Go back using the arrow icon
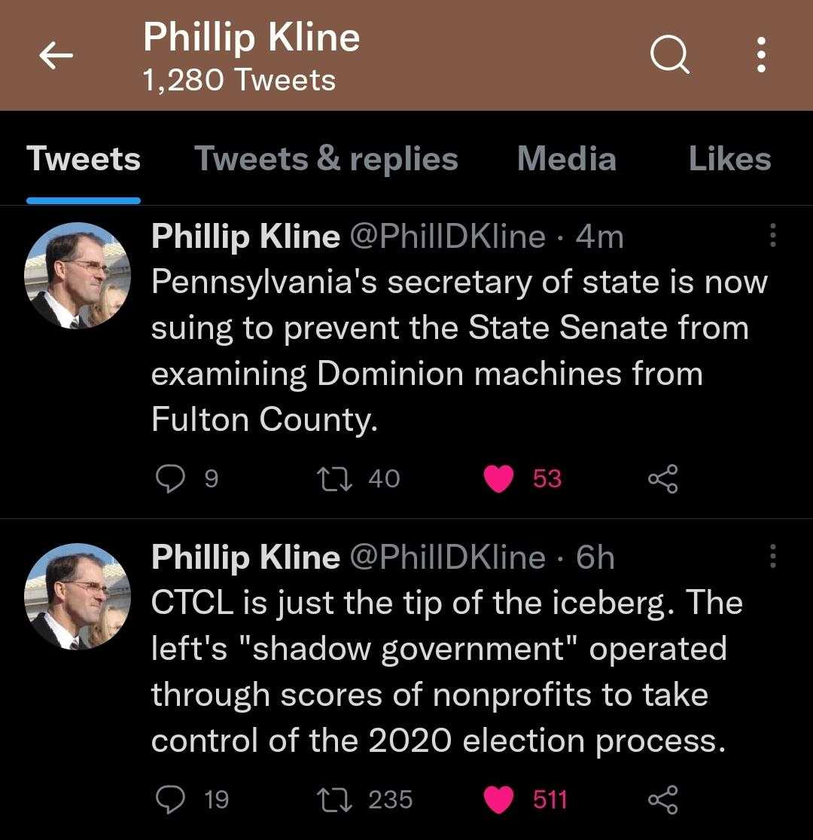813x840 pixels. (x=56, y=55)
